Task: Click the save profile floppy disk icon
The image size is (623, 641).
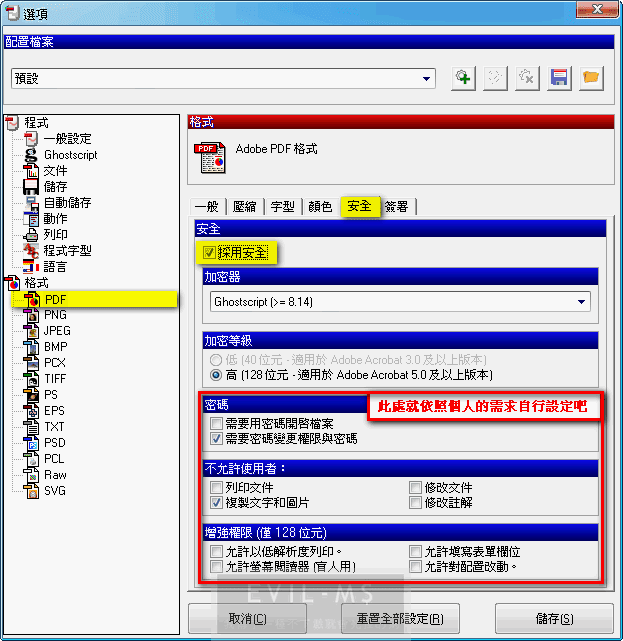Action: [559, 78]
